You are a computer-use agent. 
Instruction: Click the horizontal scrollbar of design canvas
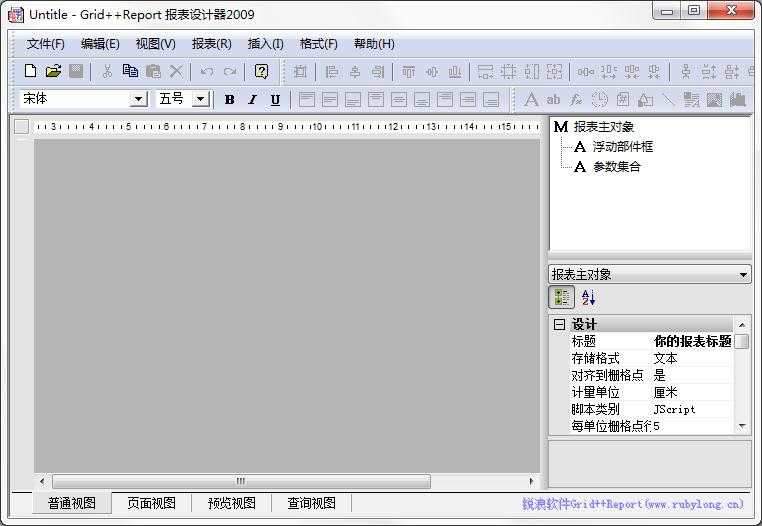click(240, 481)
